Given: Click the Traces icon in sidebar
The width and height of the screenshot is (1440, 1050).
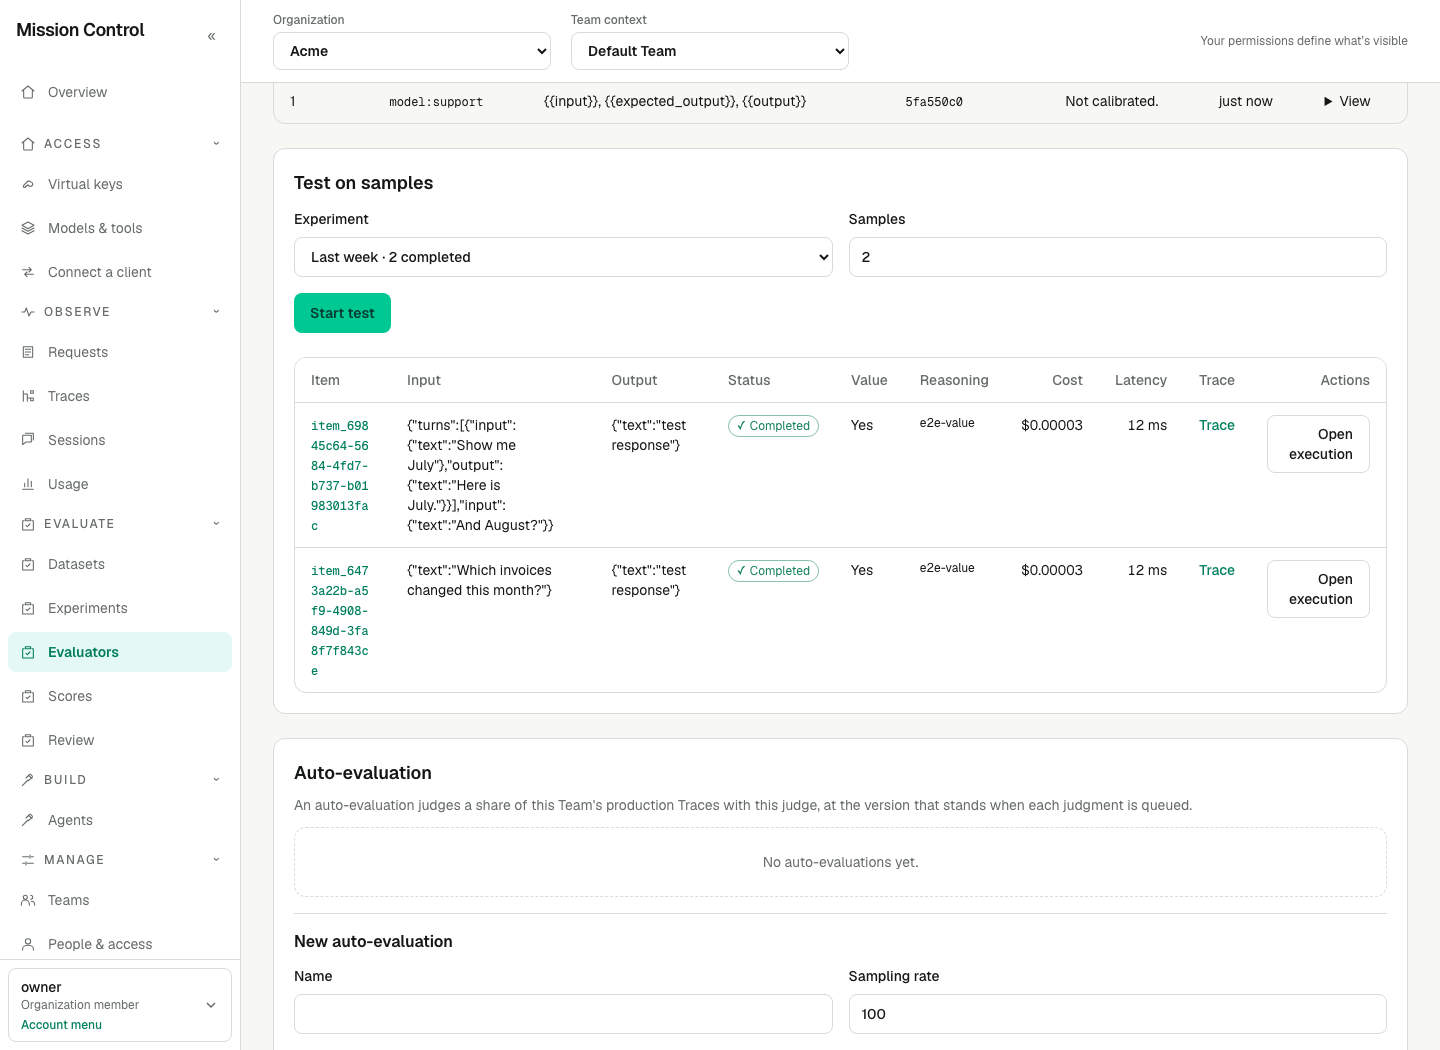Looking at the screenshot, I should [28, 396].
